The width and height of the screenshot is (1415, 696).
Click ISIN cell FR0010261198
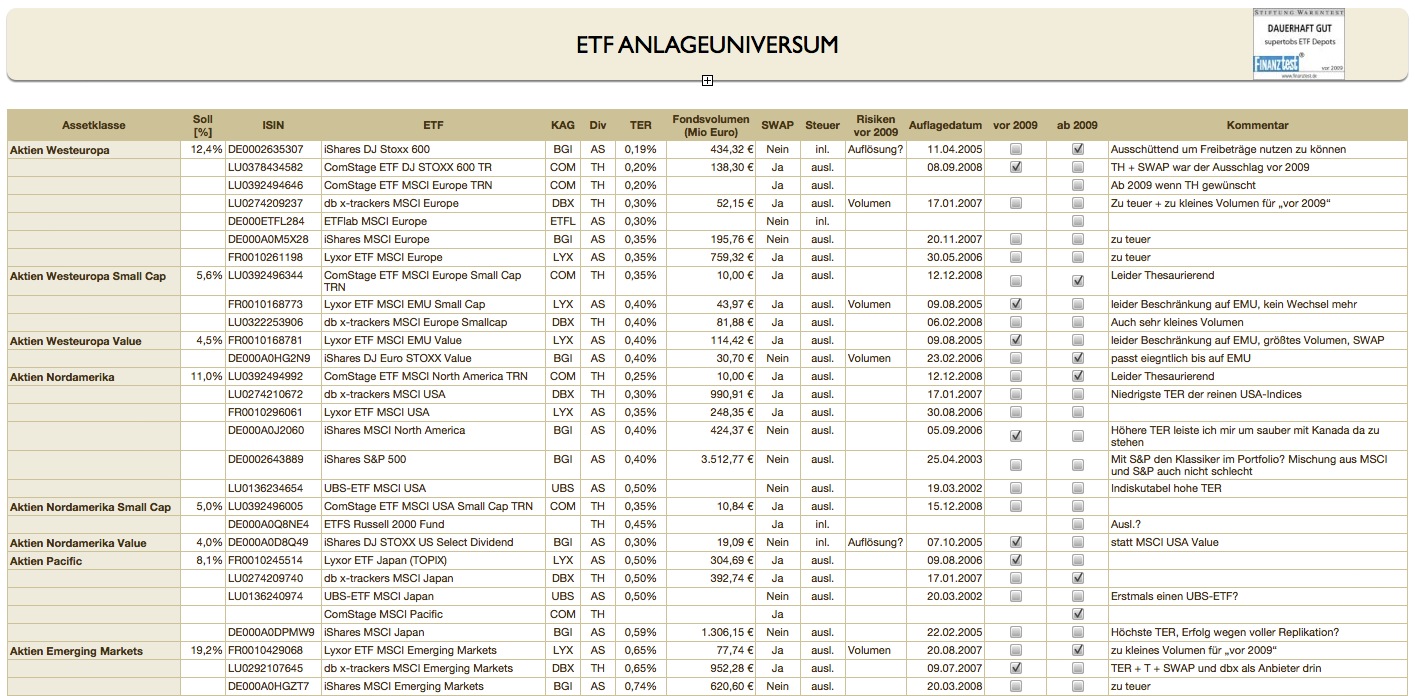click(273, 257)
